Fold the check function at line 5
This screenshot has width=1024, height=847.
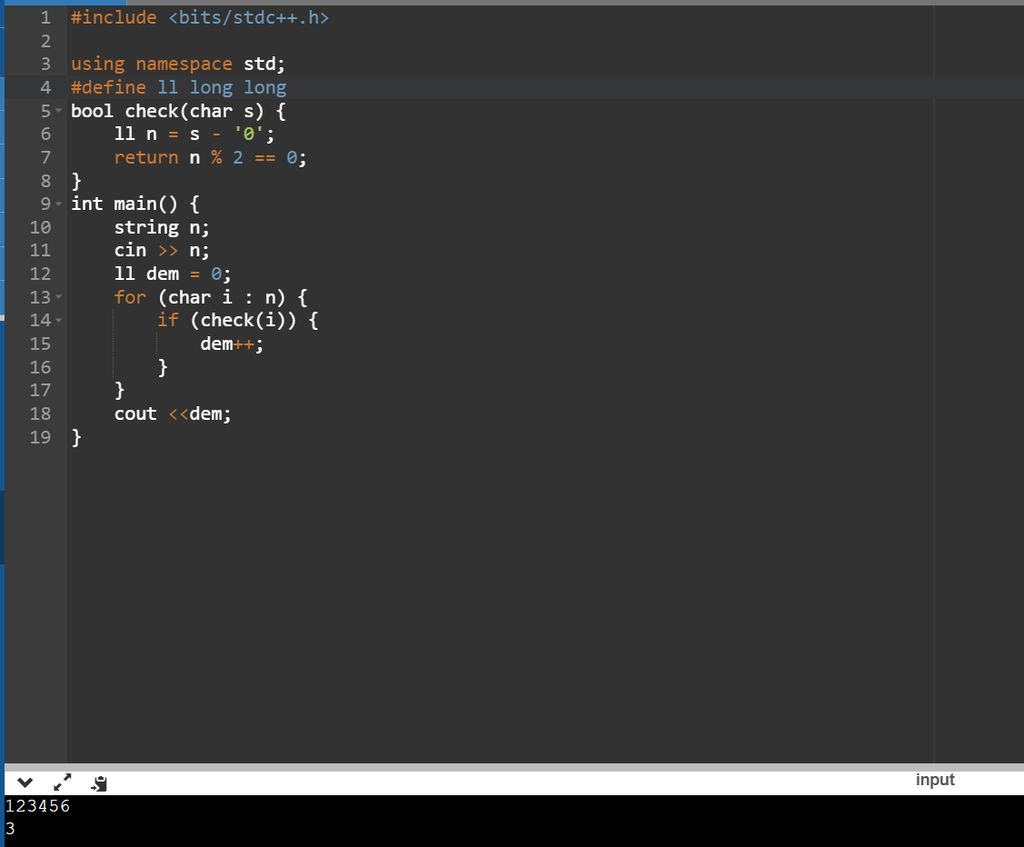point(59,111)
